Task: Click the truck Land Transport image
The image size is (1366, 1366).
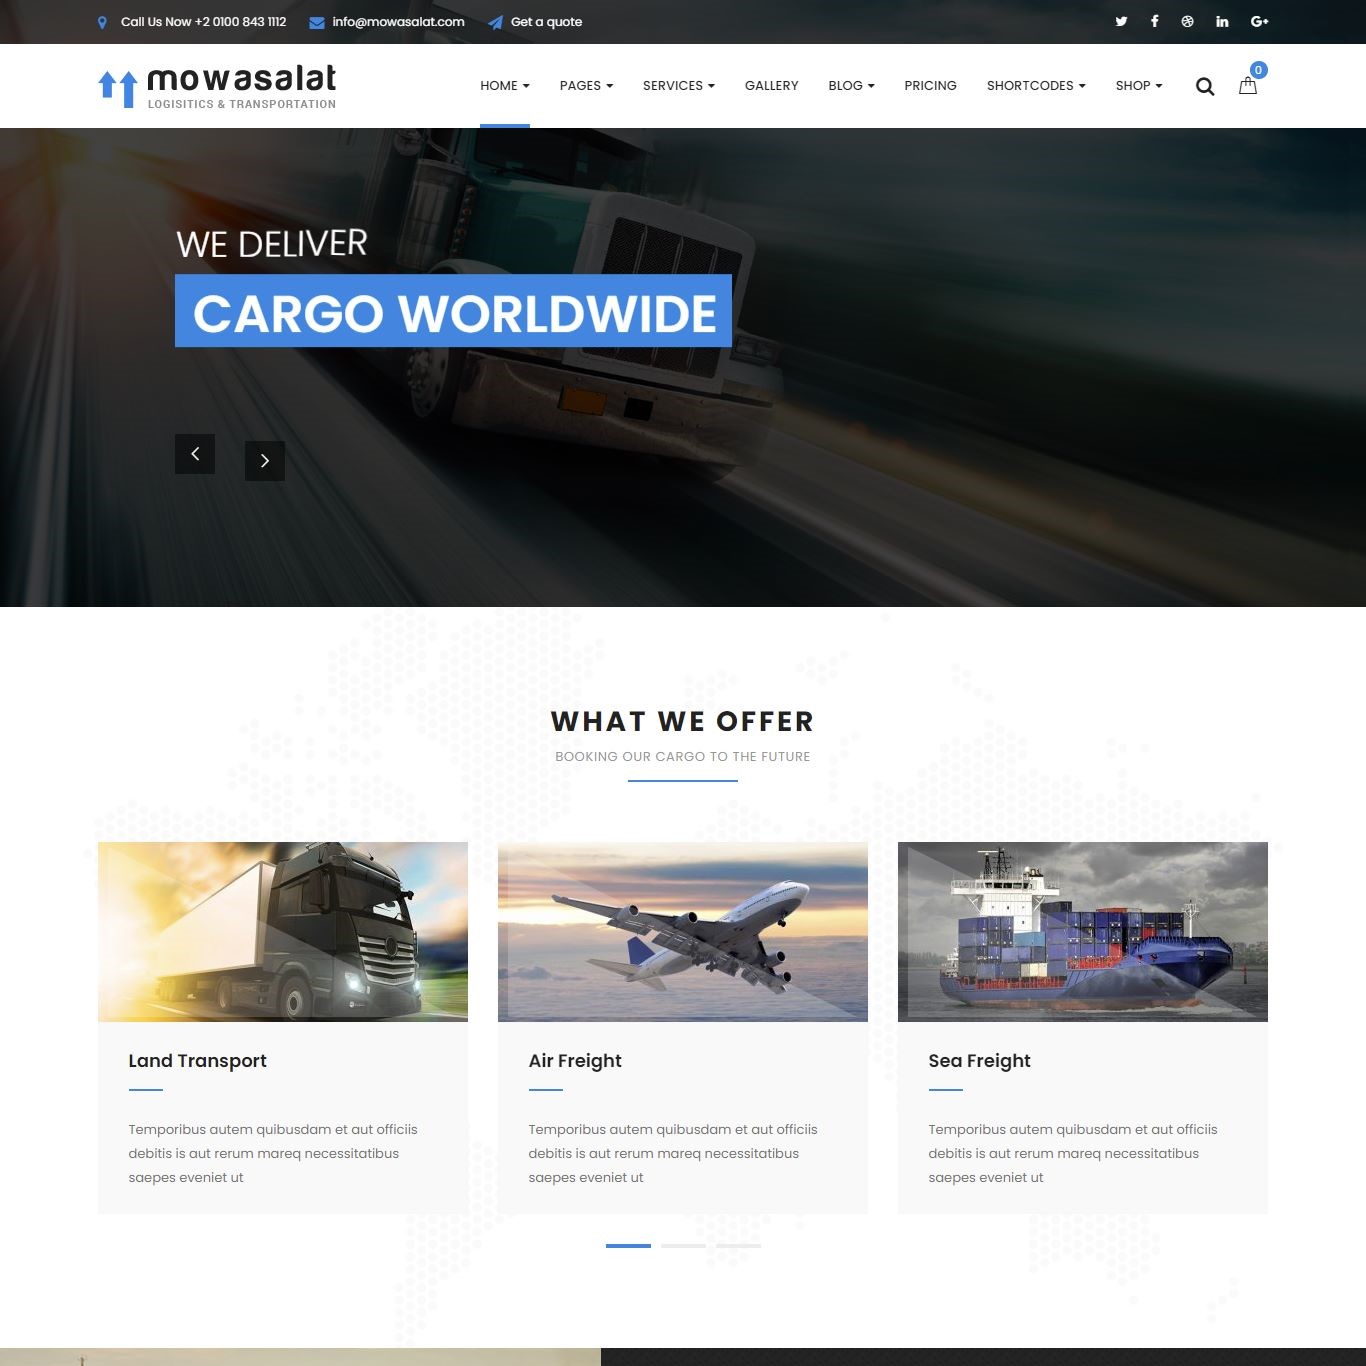Action: point(283,932)
